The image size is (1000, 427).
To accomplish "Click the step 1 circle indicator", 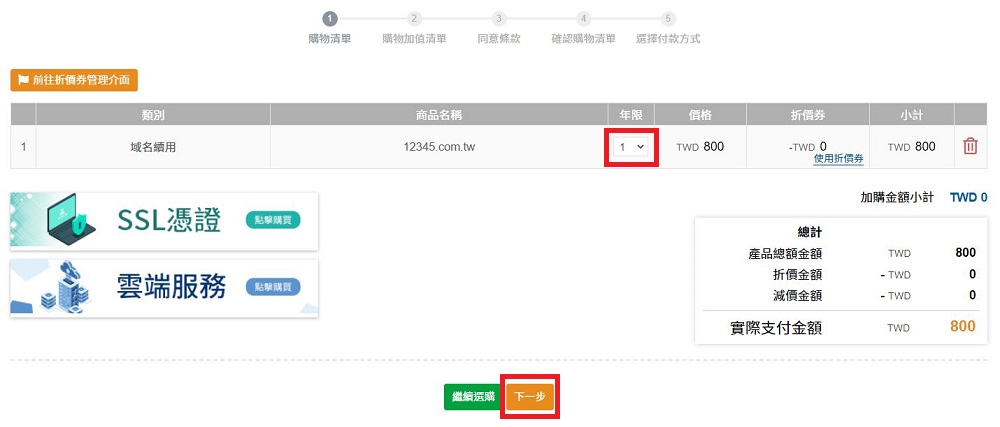I will [x=331, y=18].
